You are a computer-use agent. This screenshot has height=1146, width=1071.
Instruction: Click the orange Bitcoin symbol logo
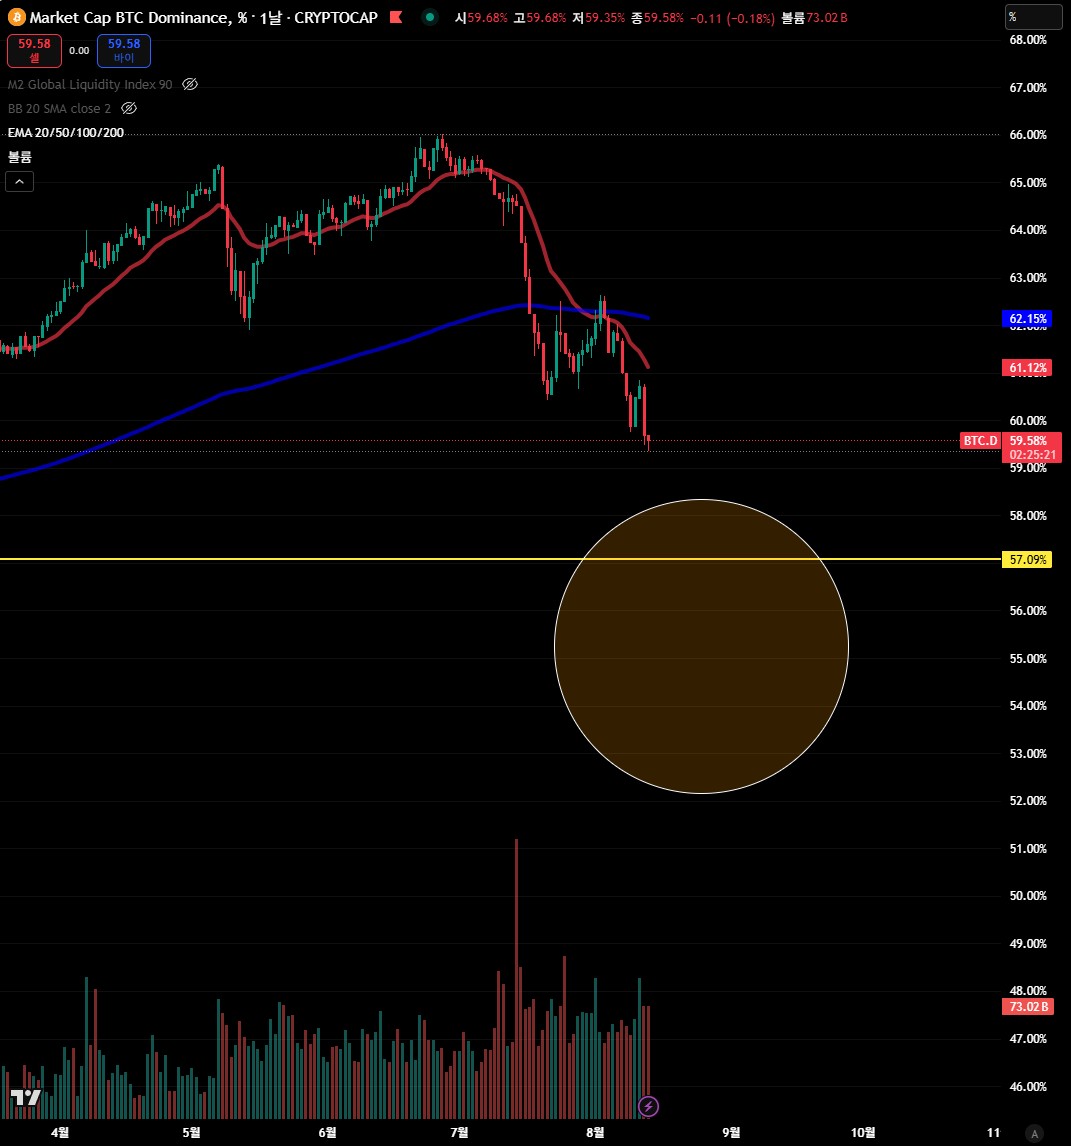tap(15, 17)
